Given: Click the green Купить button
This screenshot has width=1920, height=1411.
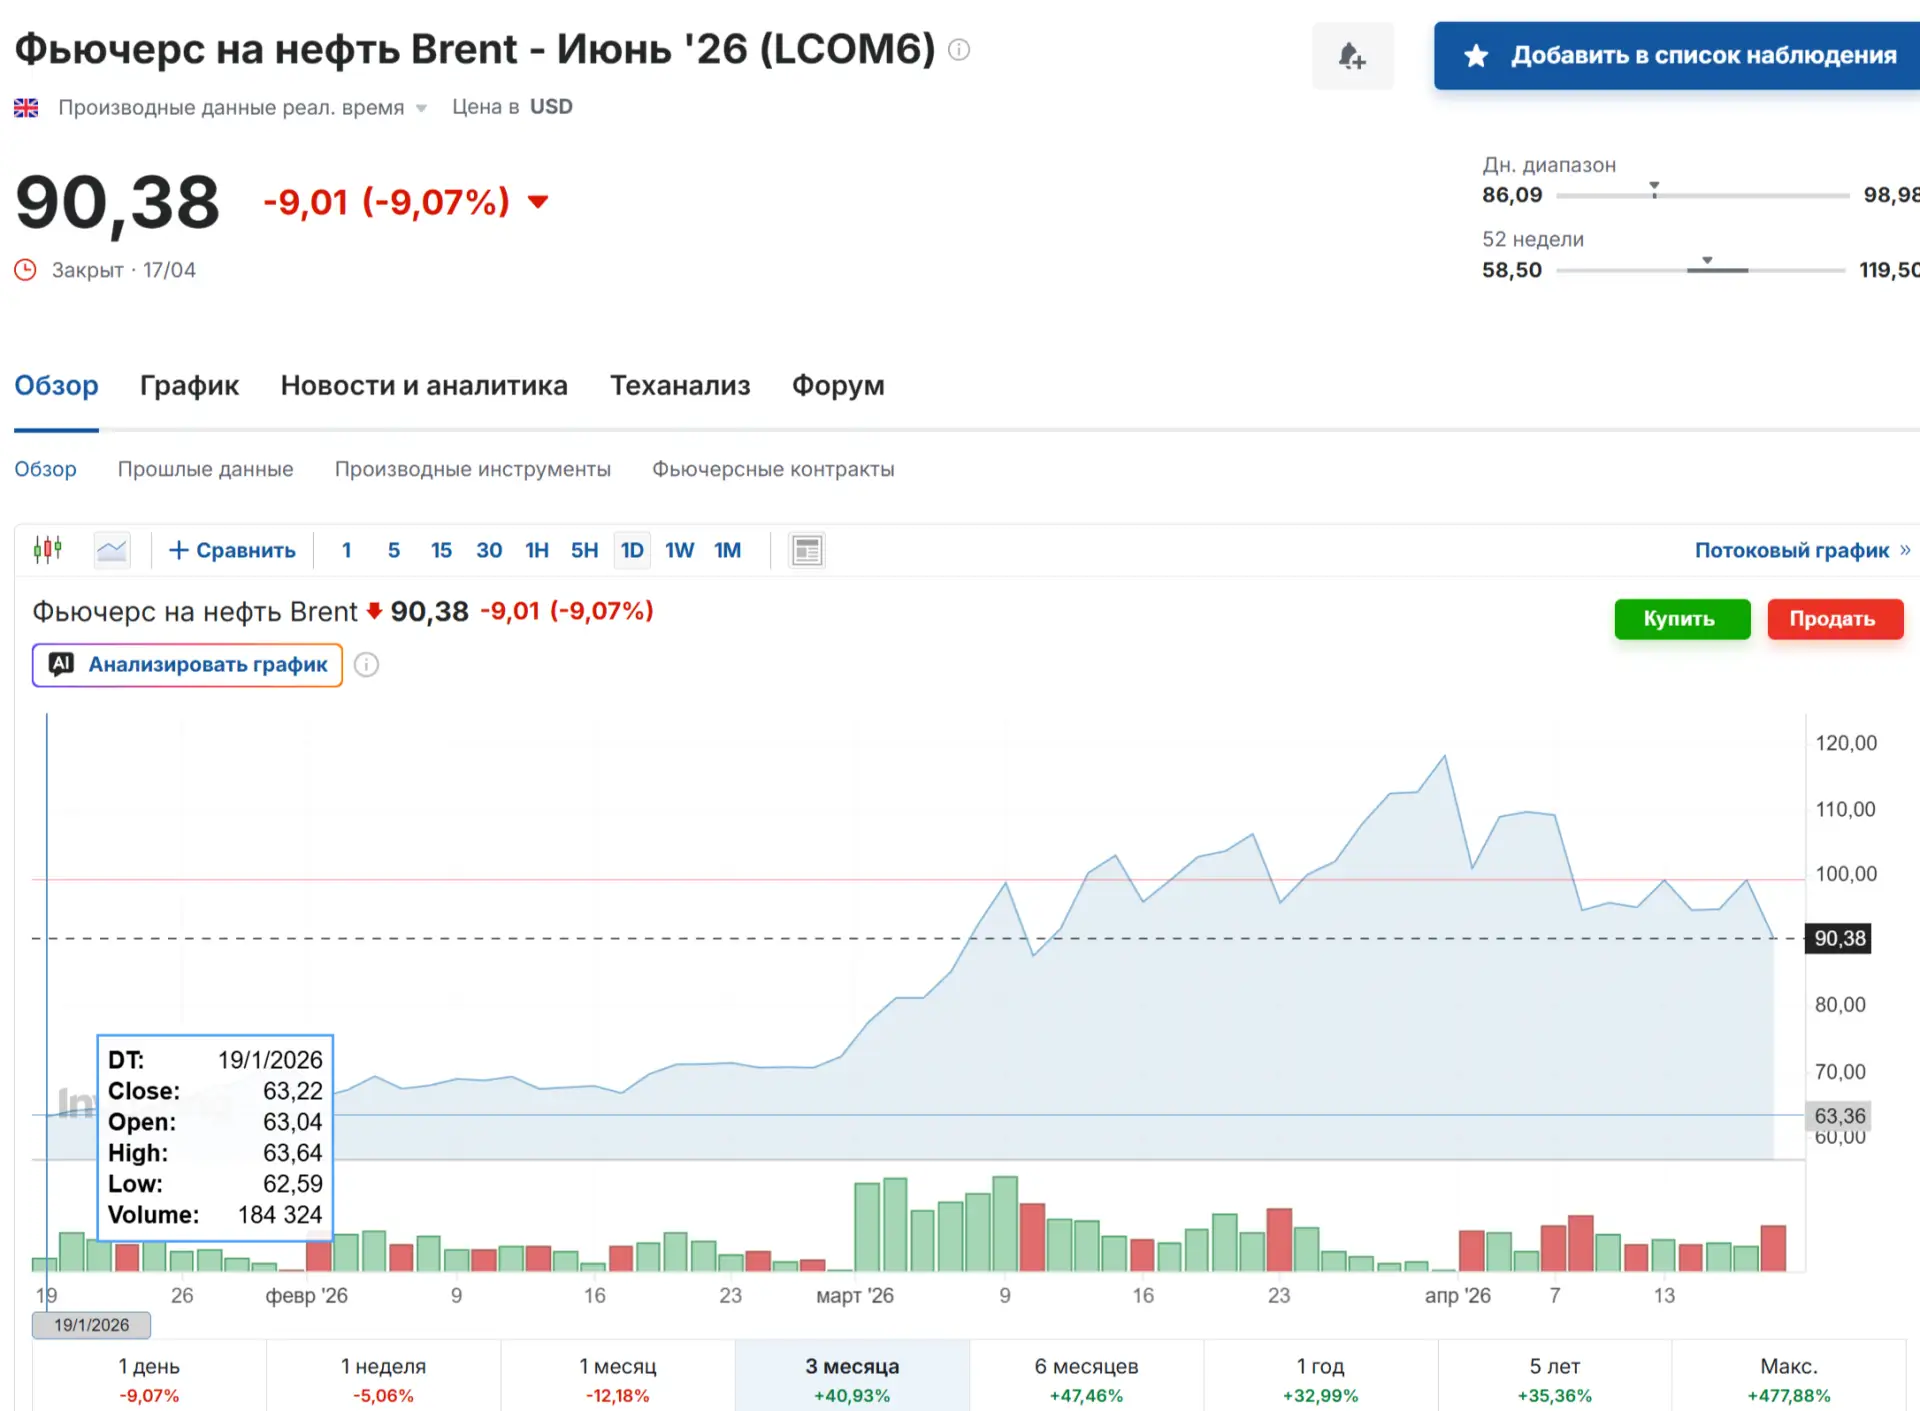Looking at the screenshot, I should pyautogui.click(x=1682, y=619).
